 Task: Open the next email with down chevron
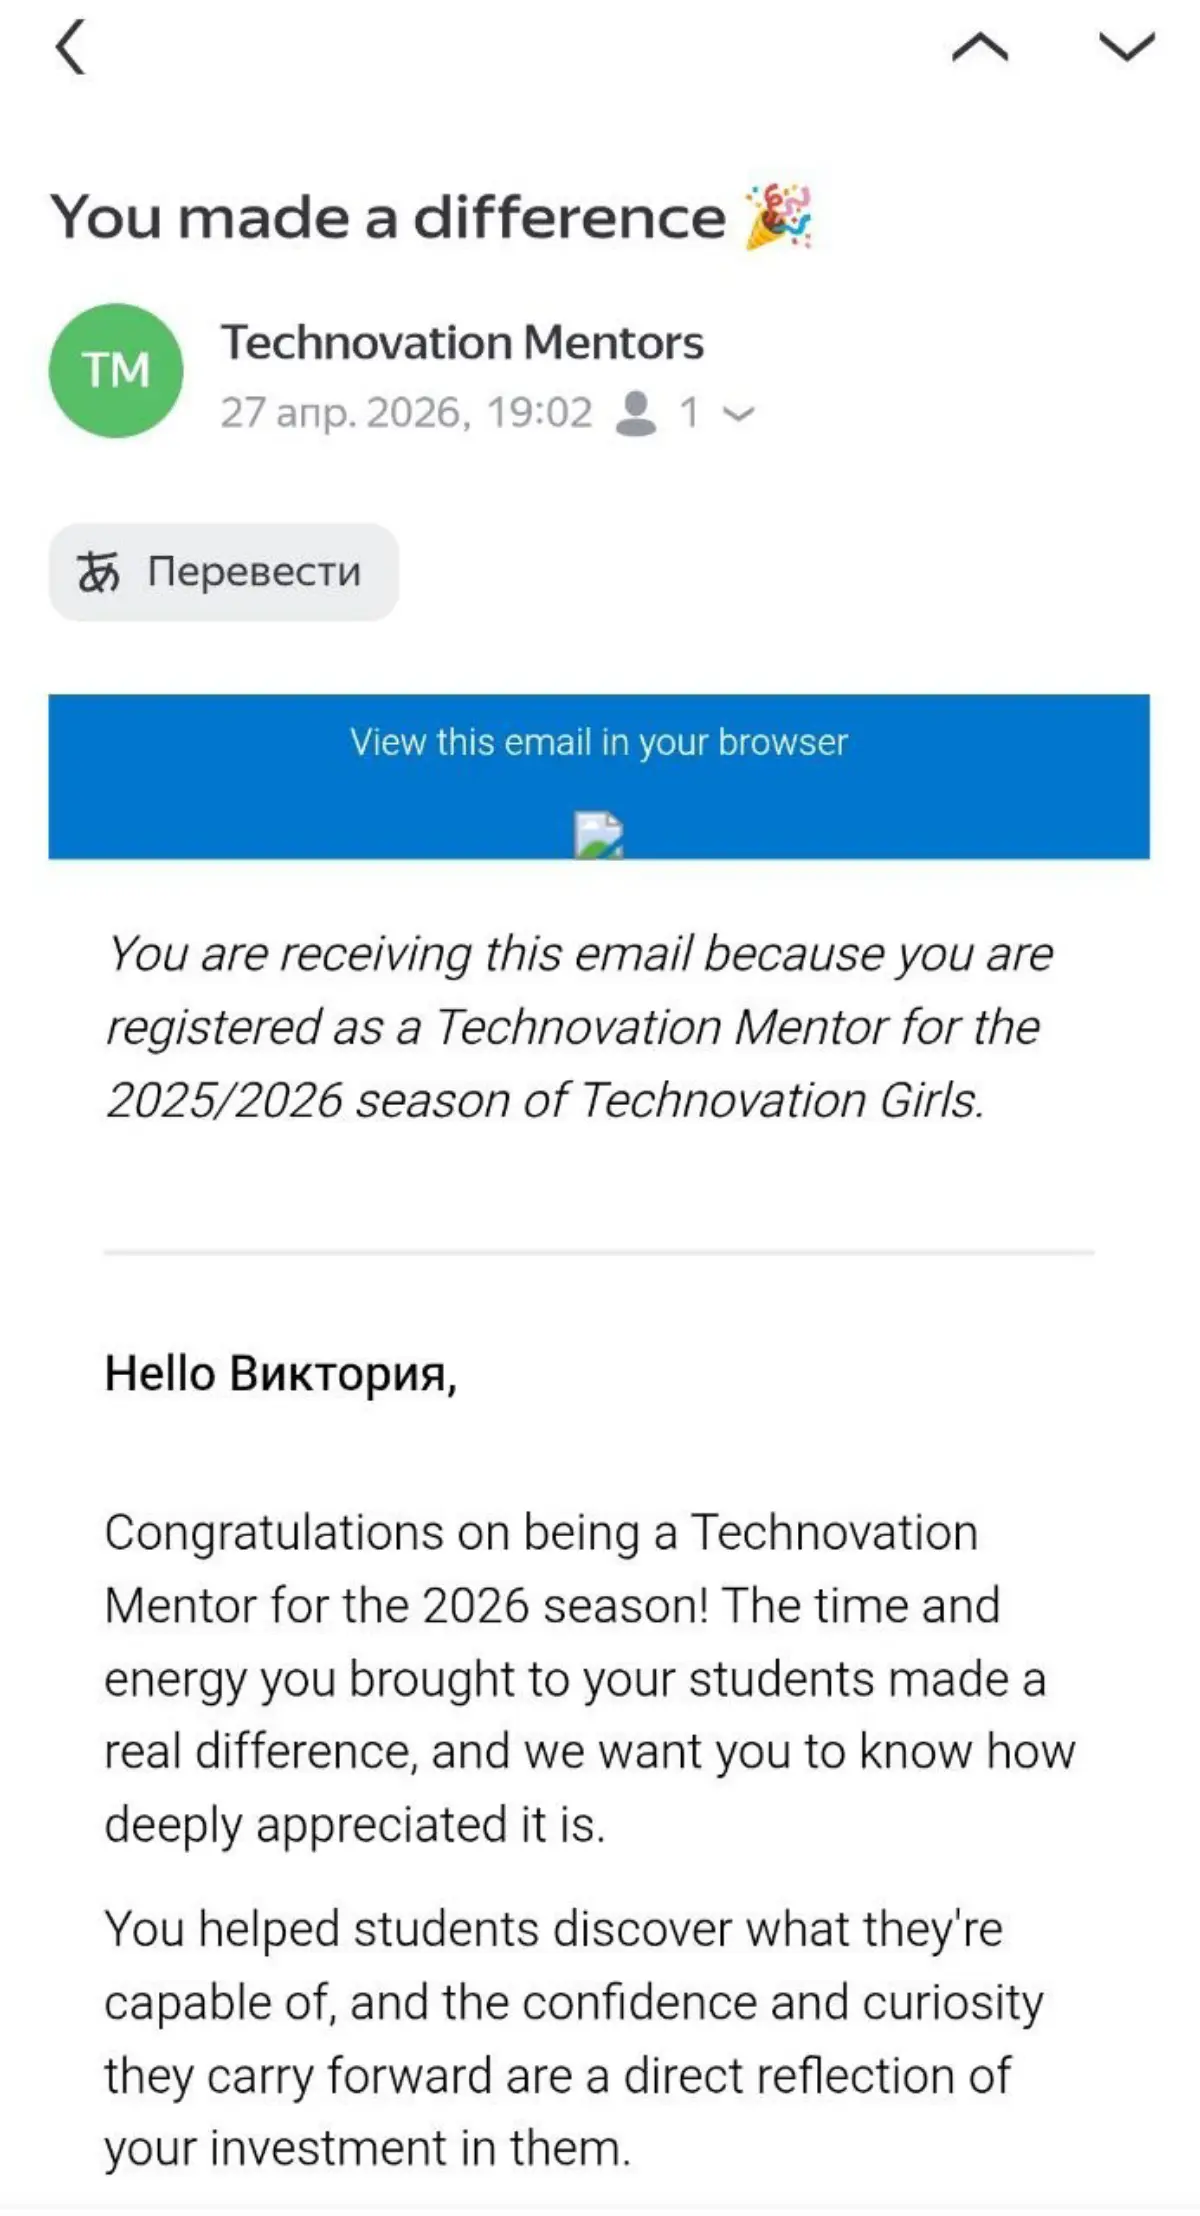1127,46
